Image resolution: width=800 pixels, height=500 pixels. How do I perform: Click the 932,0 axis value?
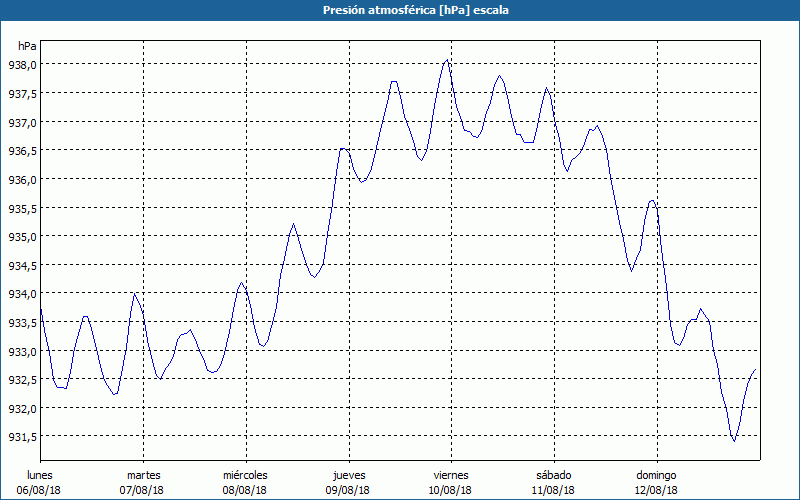(22, 409)
